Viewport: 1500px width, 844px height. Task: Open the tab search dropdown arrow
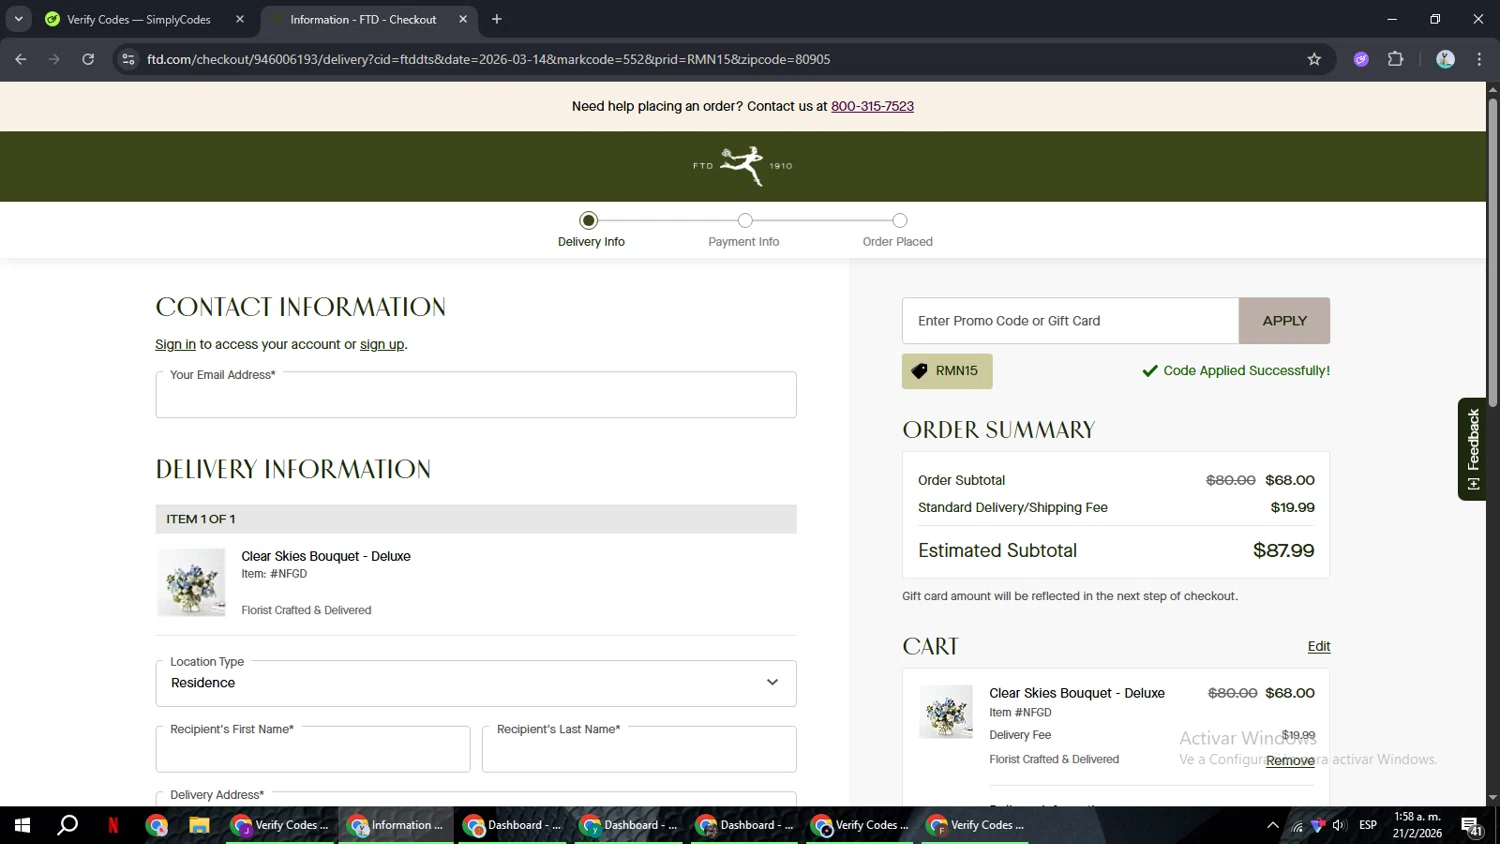pyautogui.click(x=18, y=19)
